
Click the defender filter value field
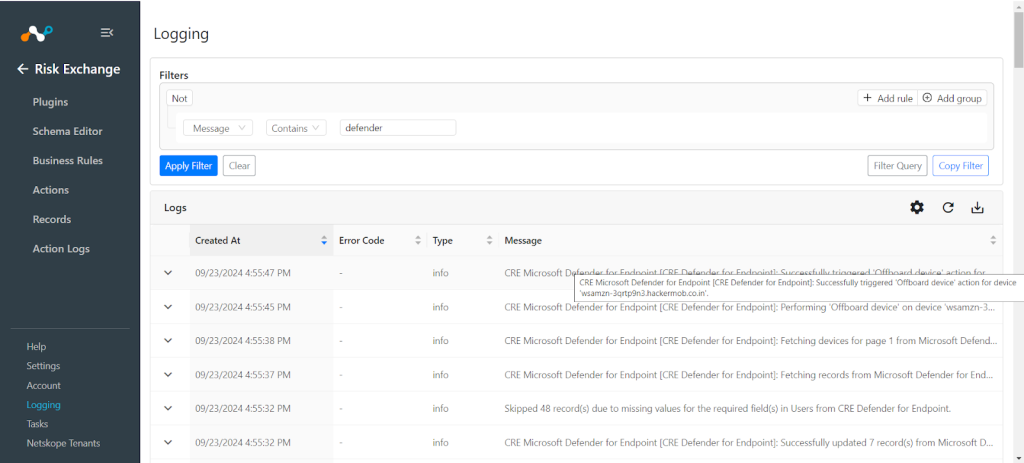click(x=398, y=128)
